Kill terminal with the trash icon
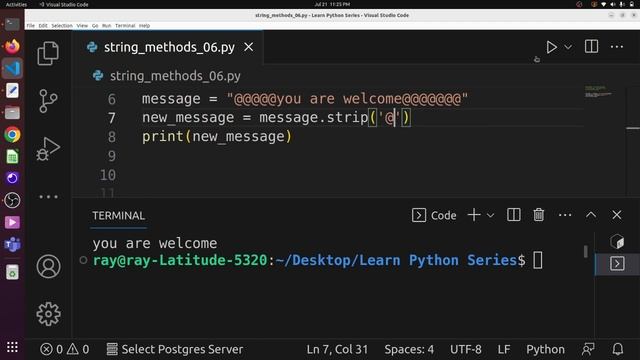 (x=539, y=215)
